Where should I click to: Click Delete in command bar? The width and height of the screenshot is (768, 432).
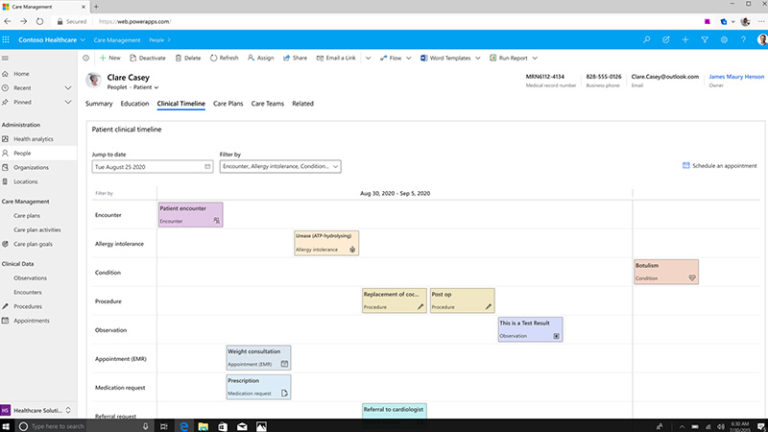pos(188,58)
